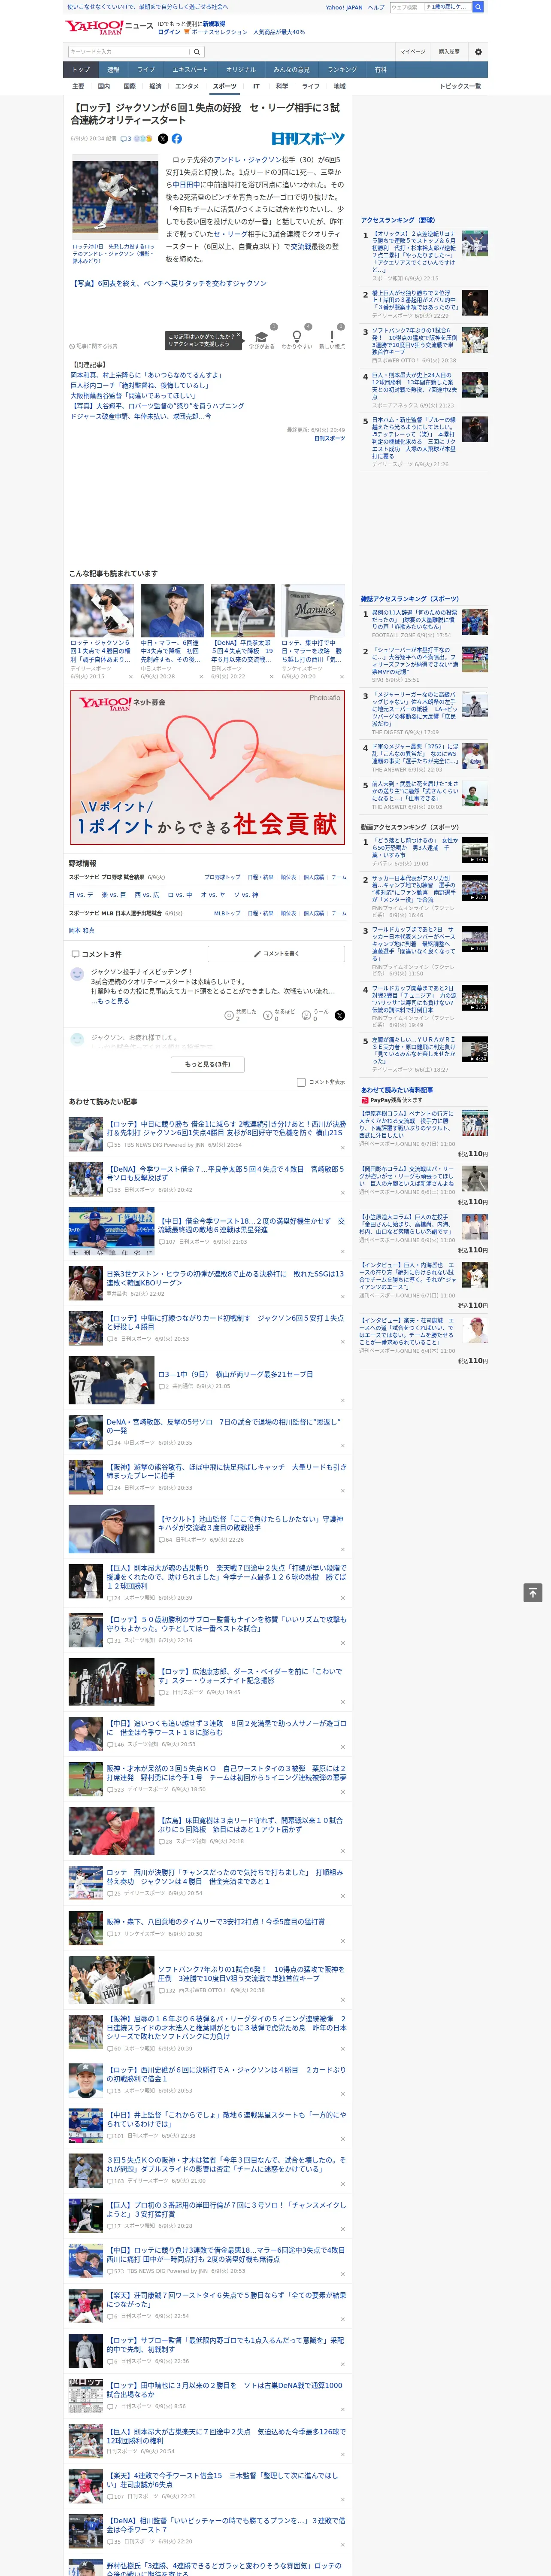Open the 日 vs. デ game link
551x2576 pixels.
point(81,895)
